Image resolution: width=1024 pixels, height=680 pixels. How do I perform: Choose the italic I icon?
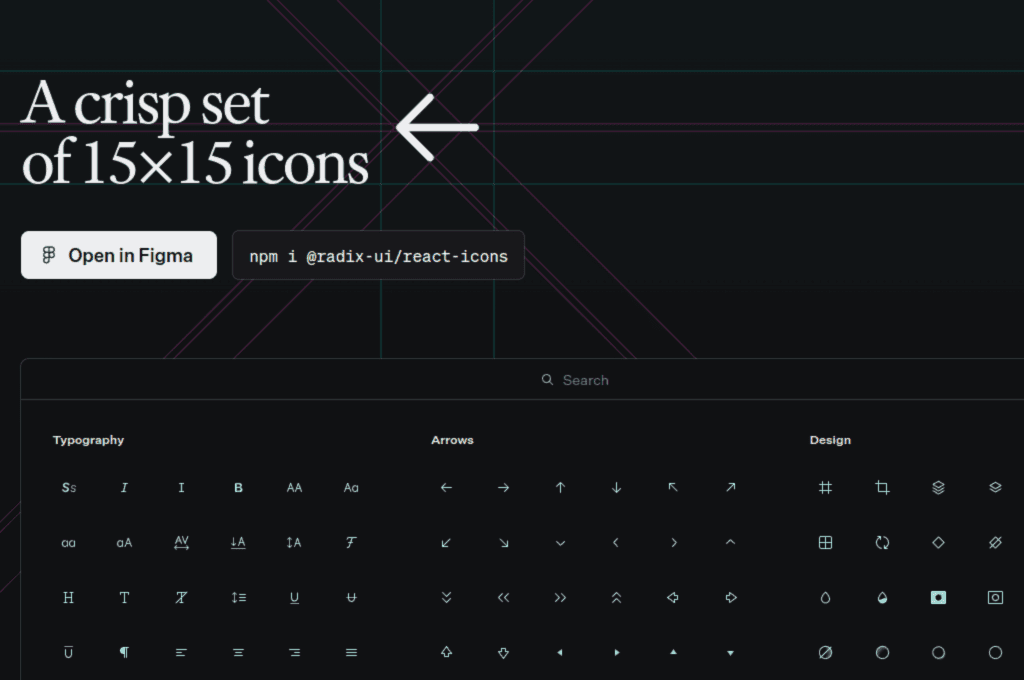pos(124,487)
